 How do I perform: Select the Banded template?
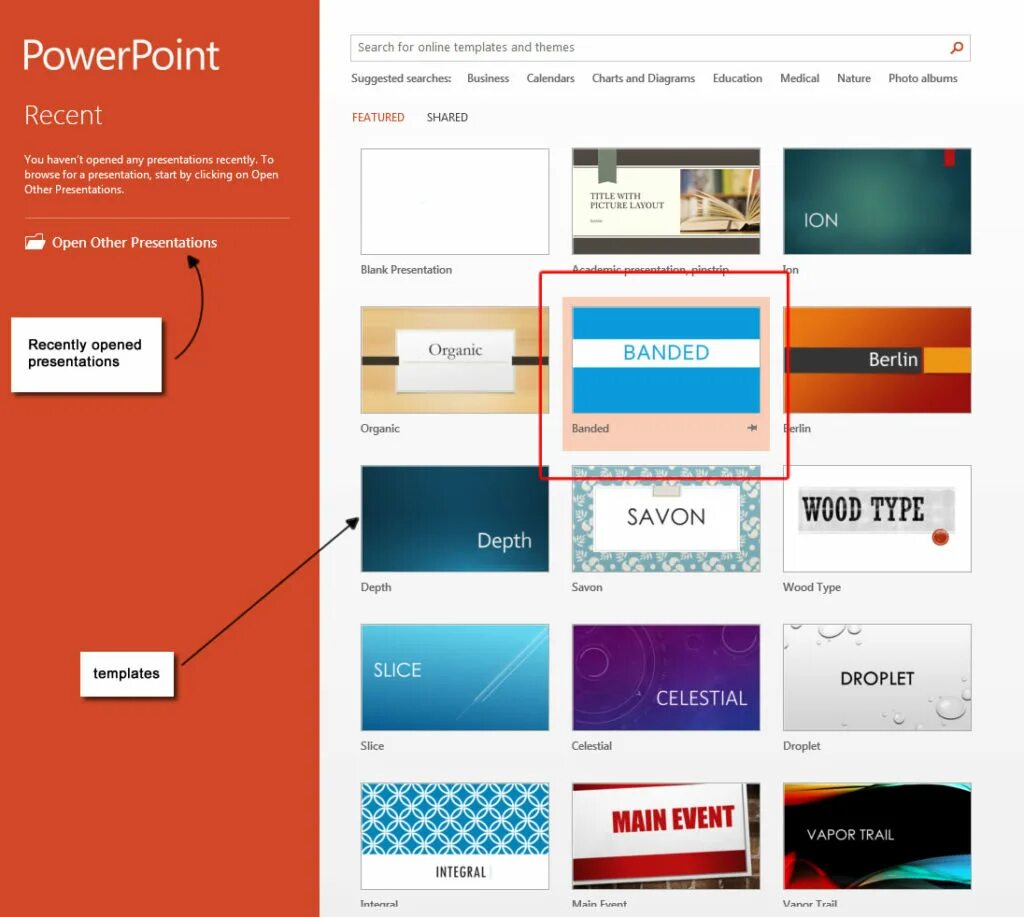[x=666, y=359]
